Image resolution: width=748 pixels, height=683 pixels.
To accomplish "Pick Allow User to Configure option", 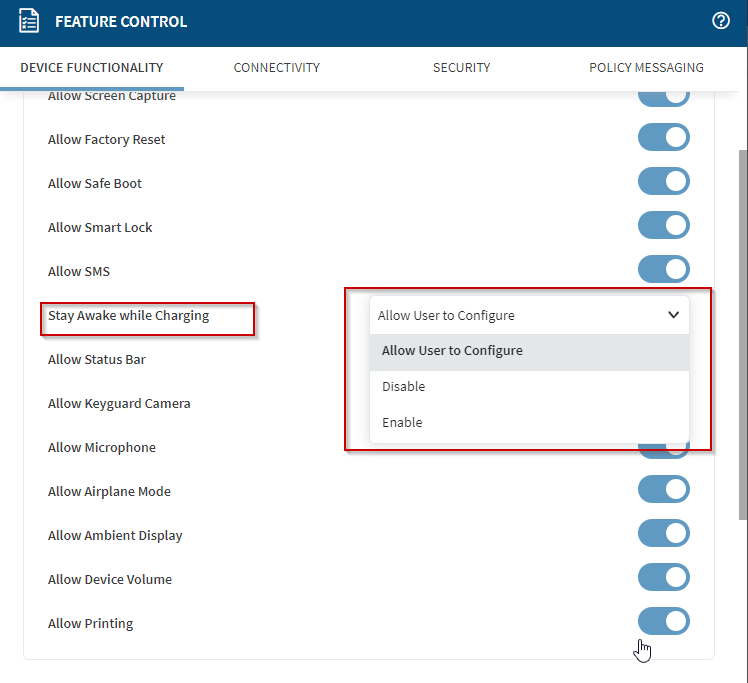I will point(452,351).
